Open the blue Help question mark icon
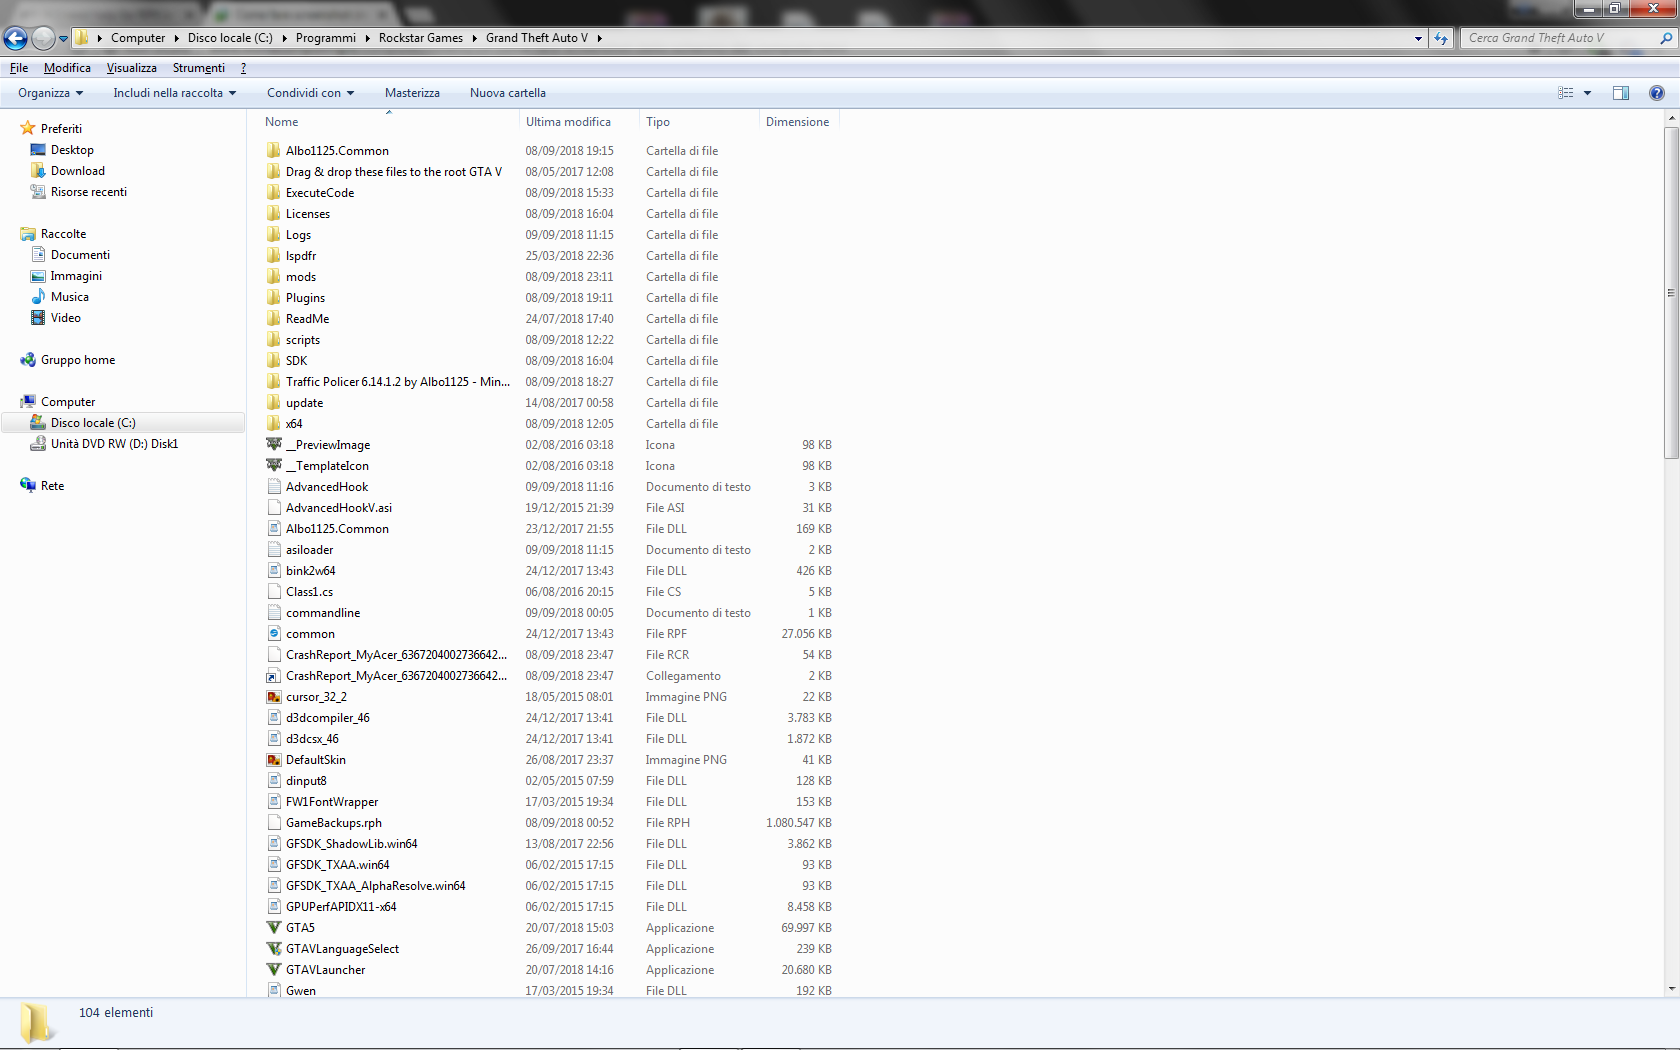 pyautogui.click(x=1657, y=93)
